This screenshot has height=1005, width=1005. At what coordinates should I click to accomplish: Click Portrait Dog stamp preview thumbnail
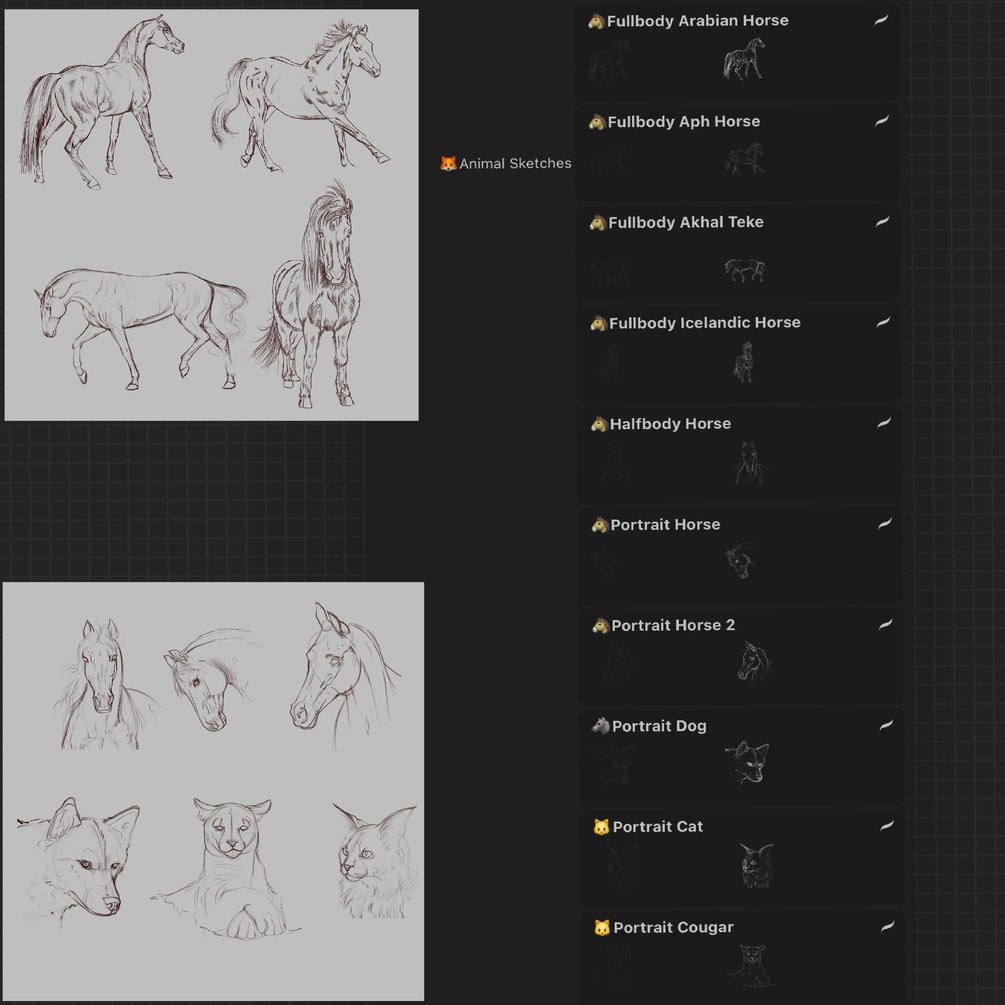click(747, 762)
